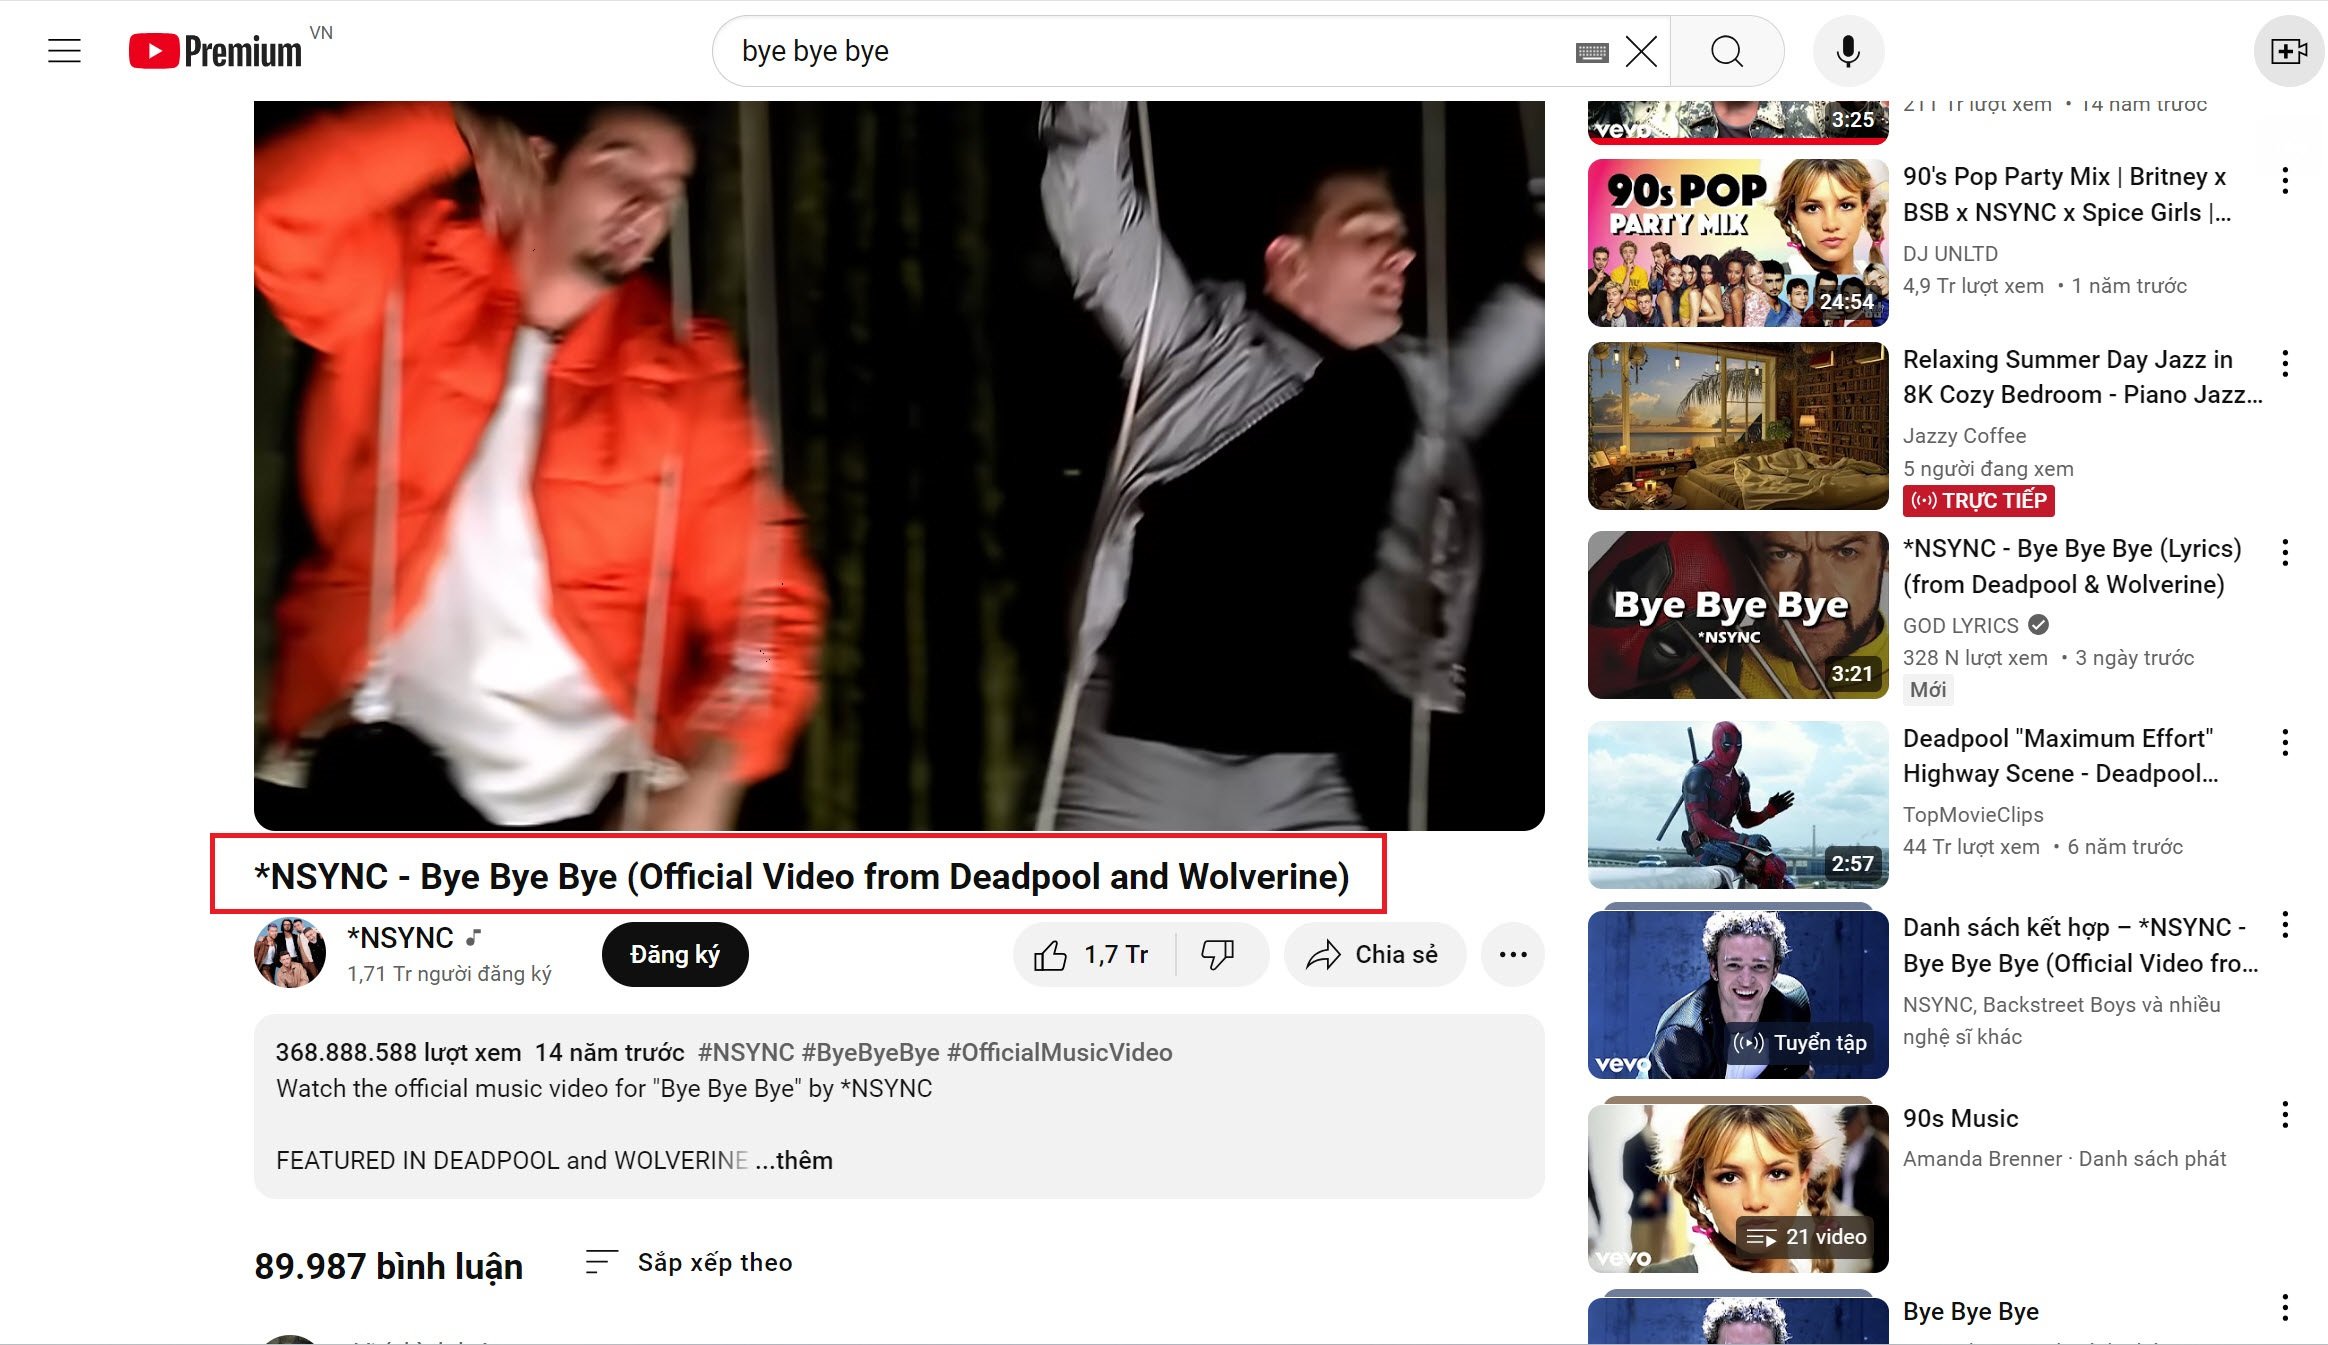Click the TRỰC TIẾP live badge
The image size is (2328, 1345).
(x=1979, y=500)
